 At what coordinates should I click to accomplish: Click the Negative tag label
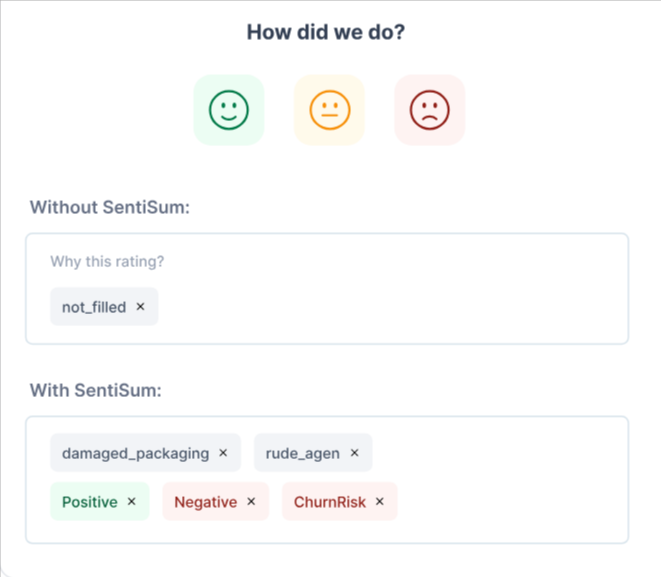click(x=206, y=502)
